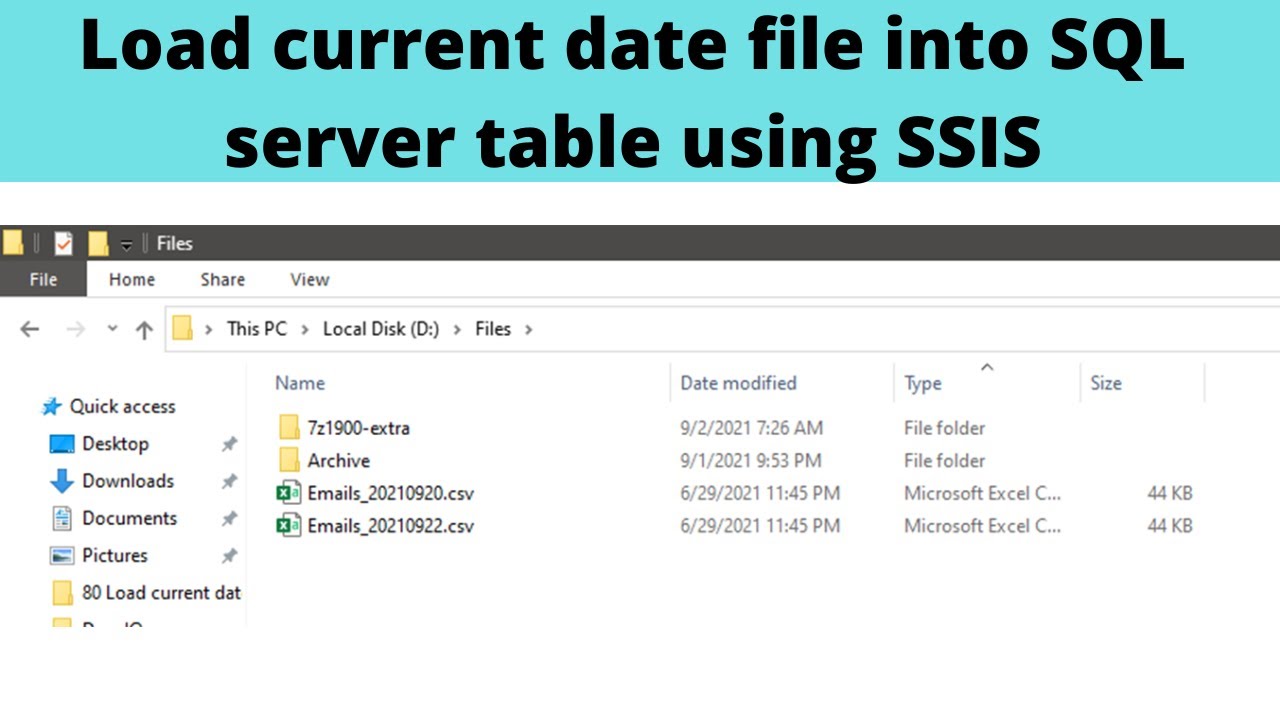Click the 44 KB size of Emails_20210920.csv
This screenshot has height=720, width=1280.
tap(1170, 493)
